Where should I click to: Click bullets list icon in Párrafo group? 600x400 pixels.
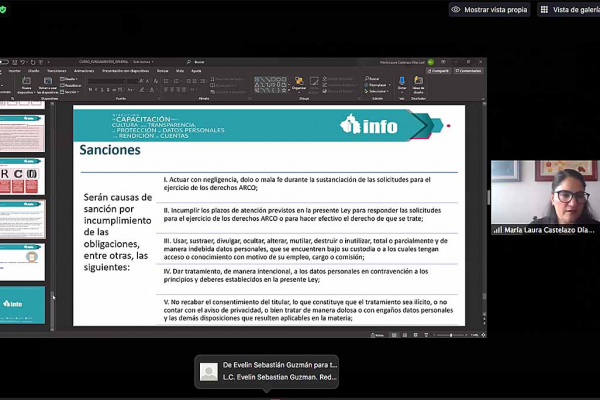(x=166, y=81)
